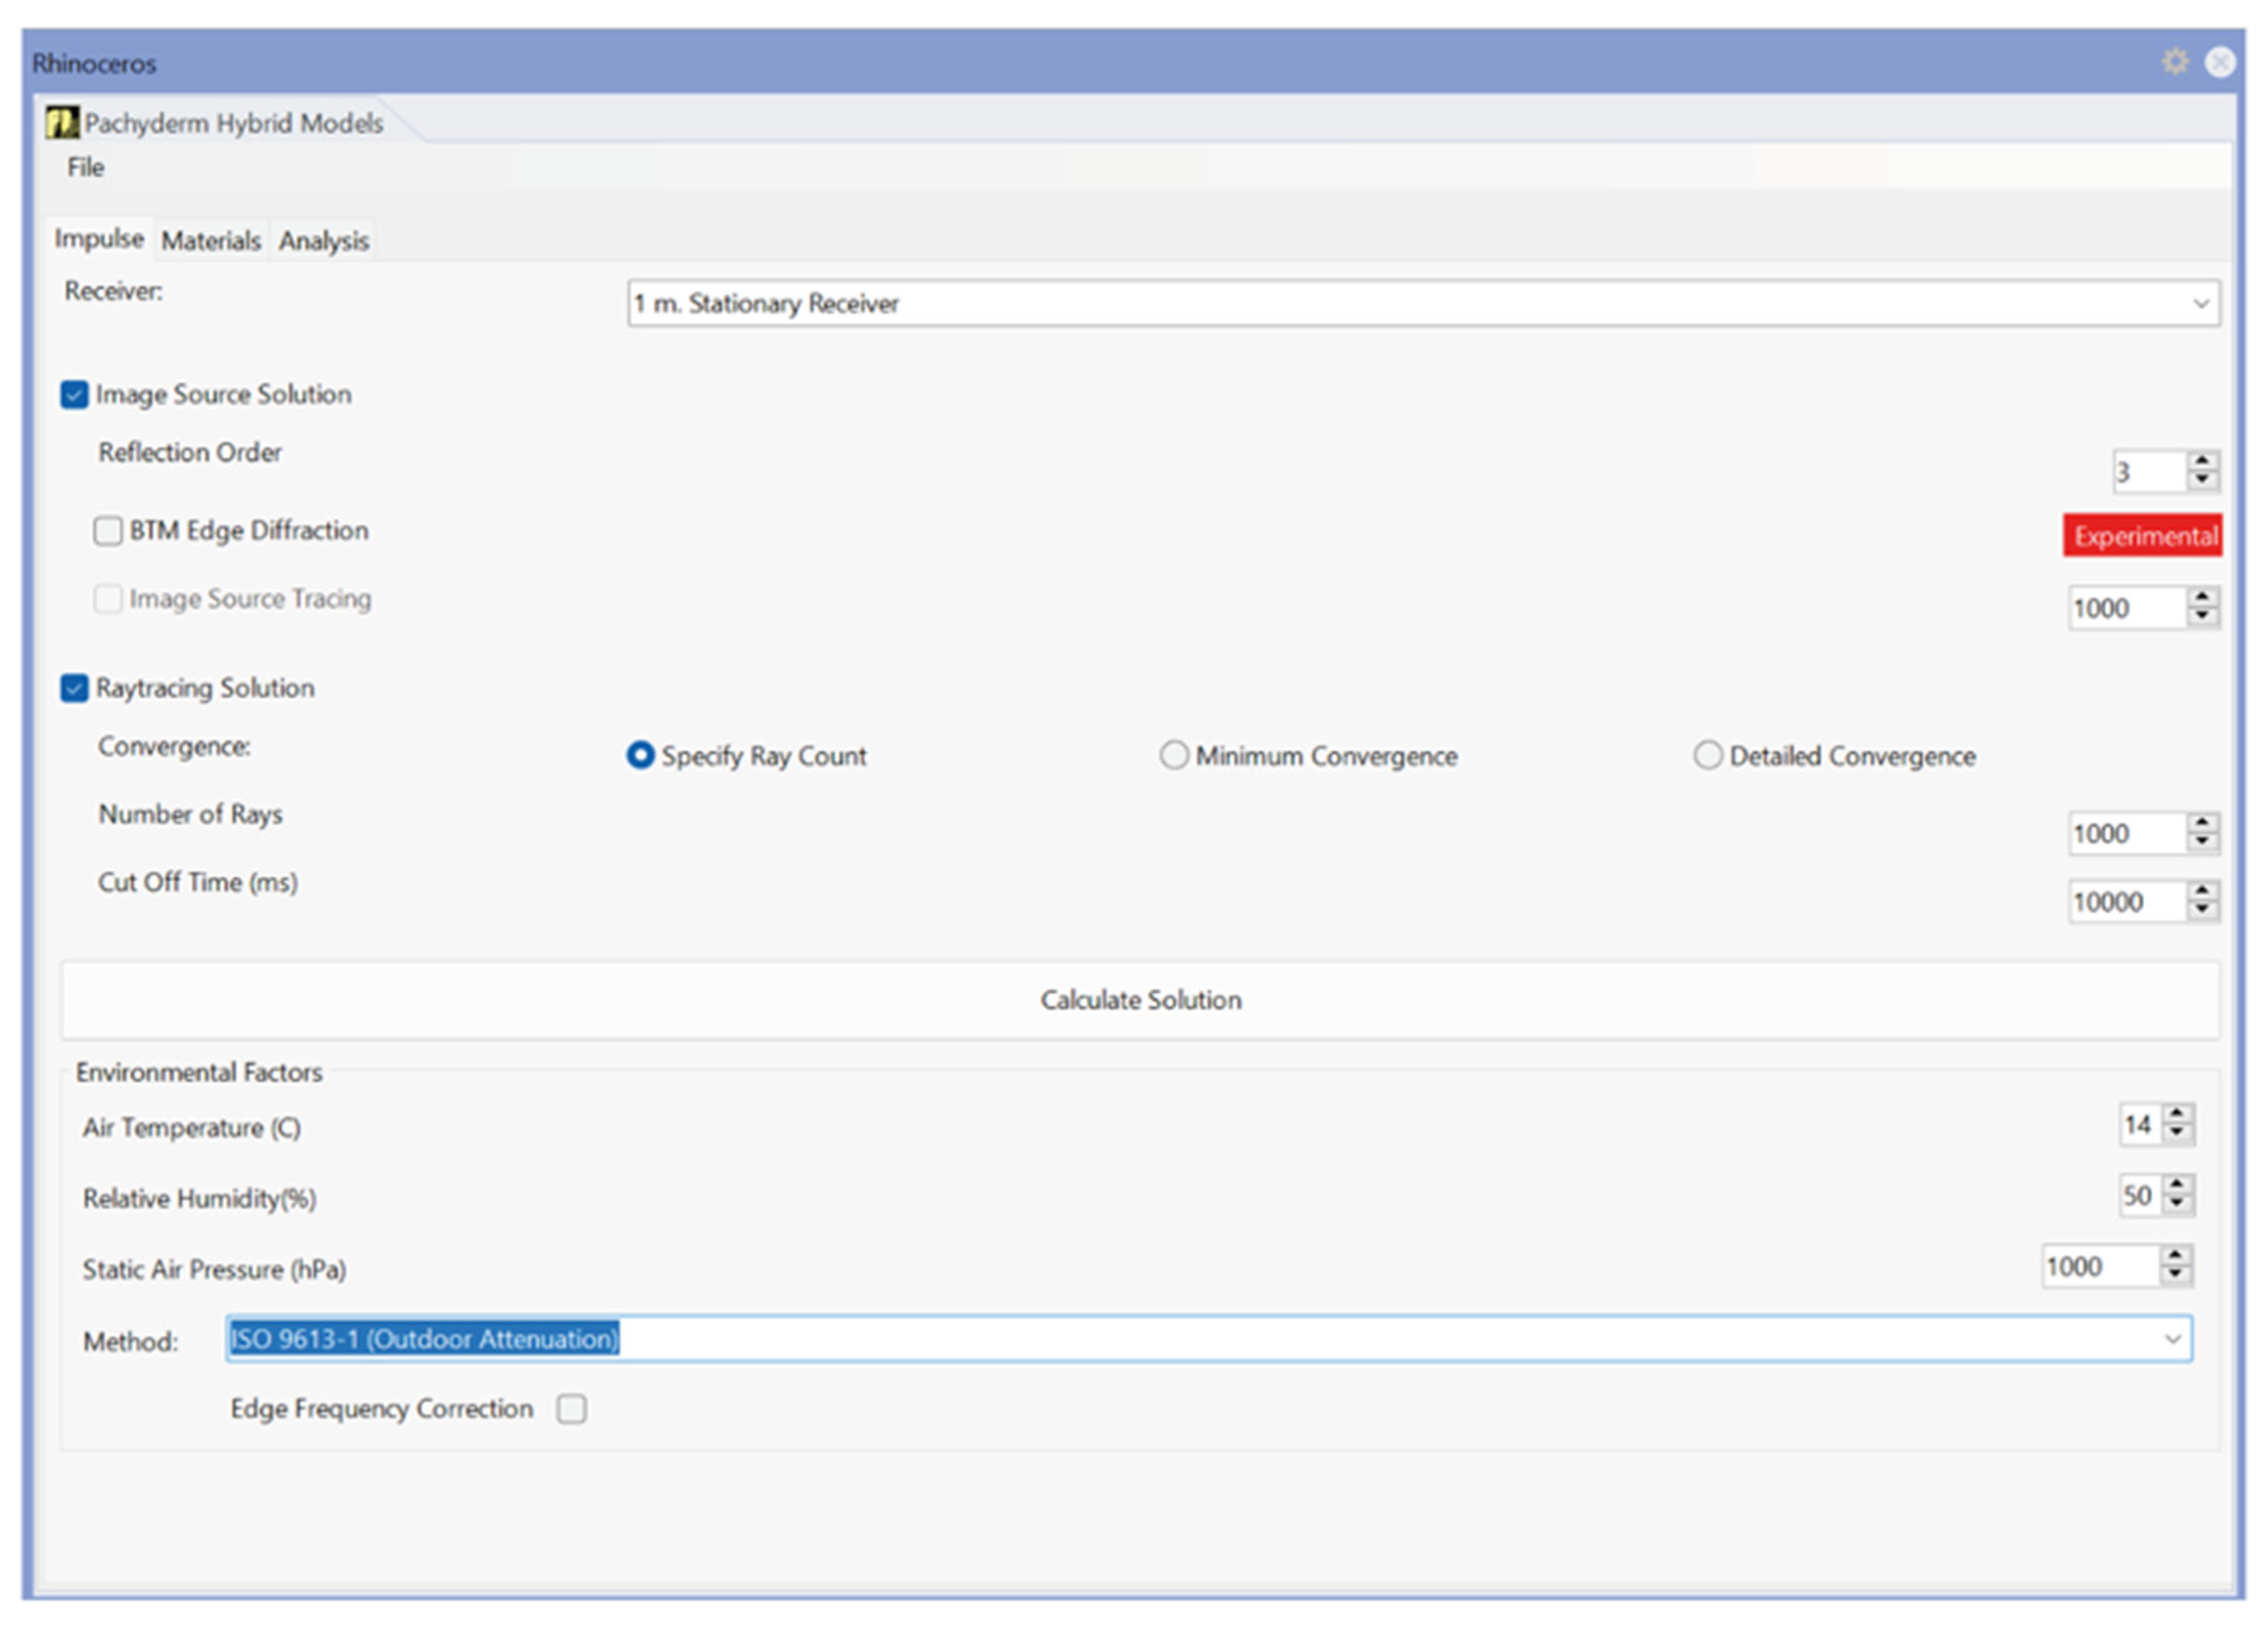2268x1628 pixels.
Task: Increase Cut Off Time using up arrow
Action: [2203, 890]
